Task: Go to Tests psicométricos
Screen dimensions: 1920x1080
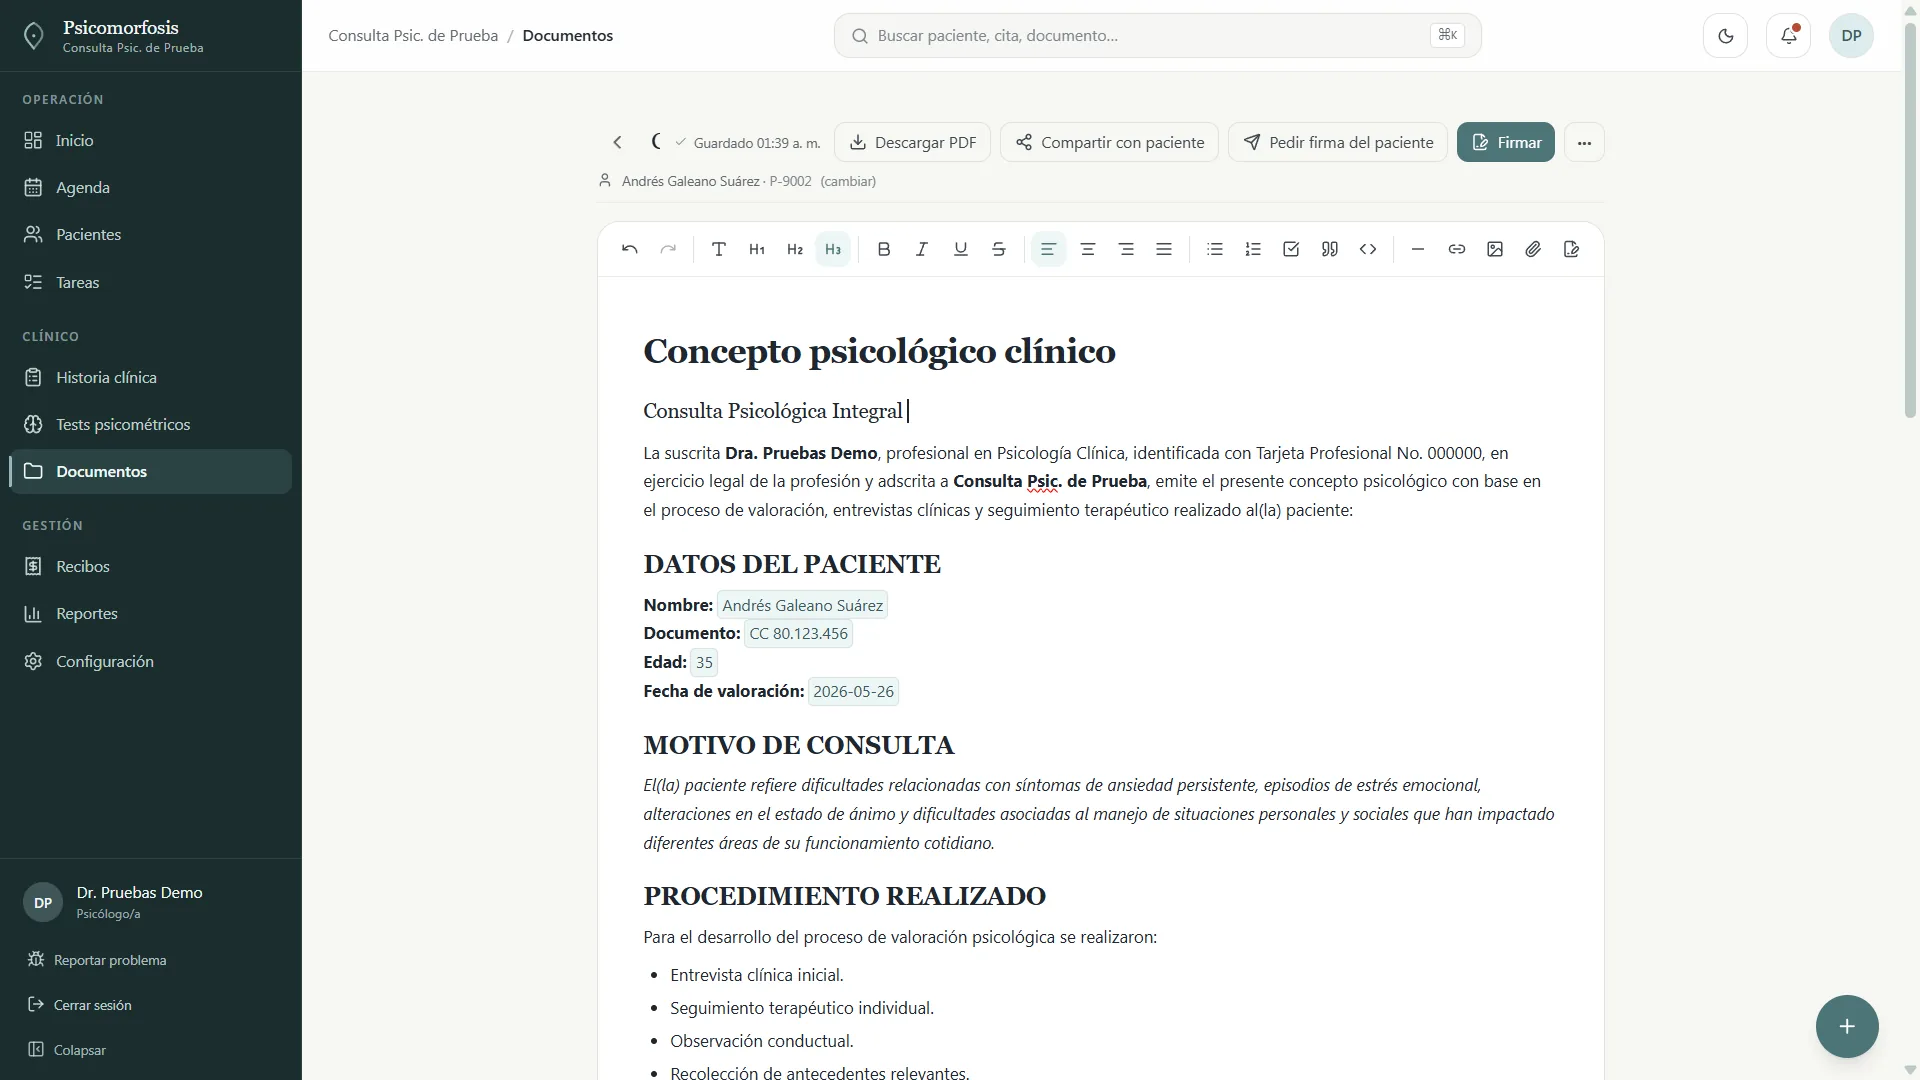Action: pos(150,425)
